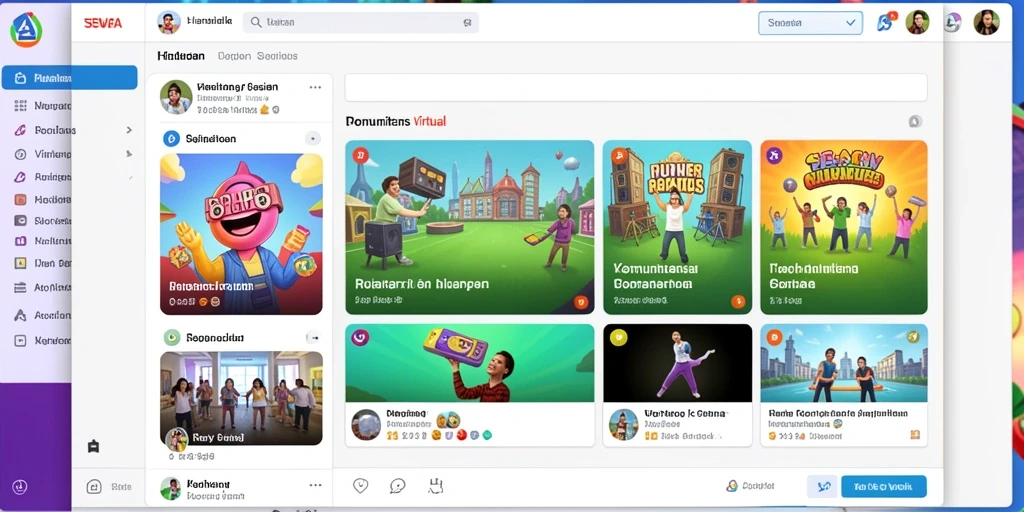Click the blue button at bottom right
This screenshot has height=512, width=1024.
tap(884, 487)
